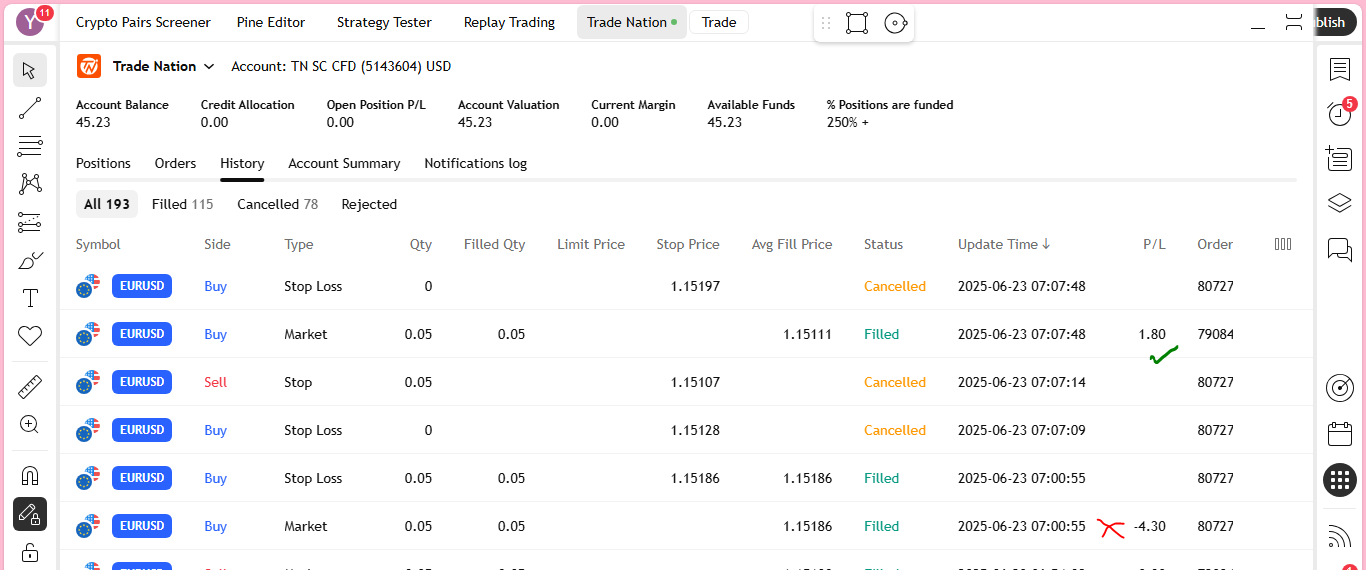Screen dimensions: 1366x570
Task: Expand the Trade Nation broker dropdown
Action: tap(209, 66)
